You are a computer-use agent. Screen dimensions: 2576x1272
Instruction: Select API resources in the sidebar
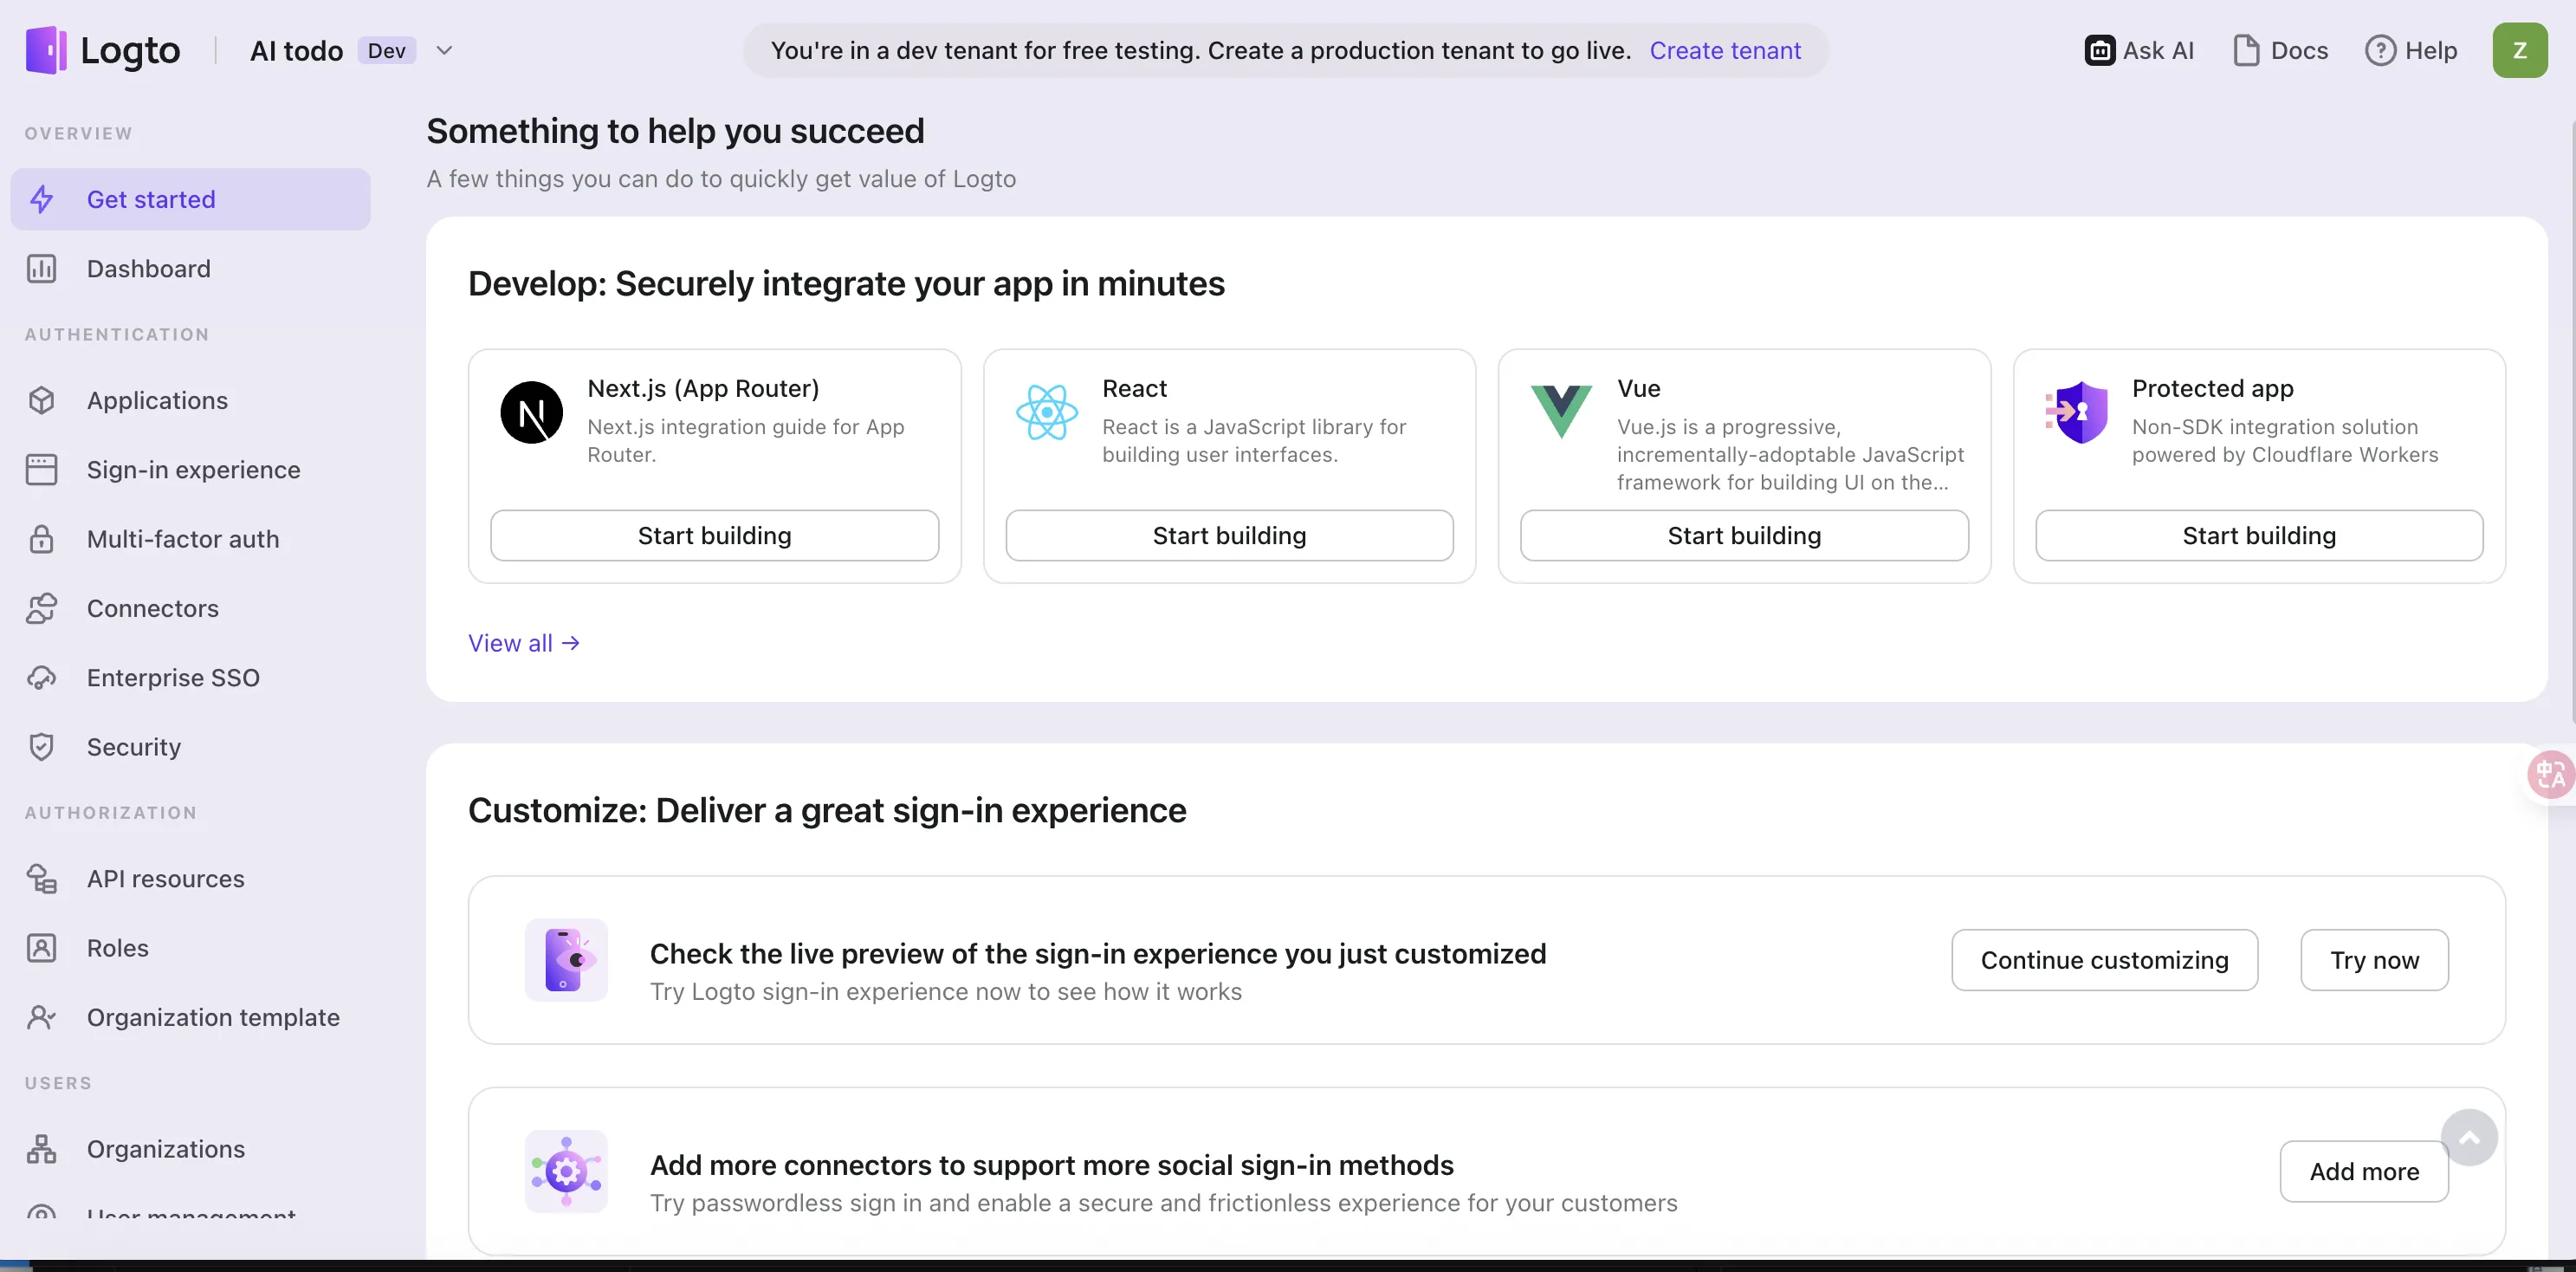pyautogui.click(x=165, y=878)
